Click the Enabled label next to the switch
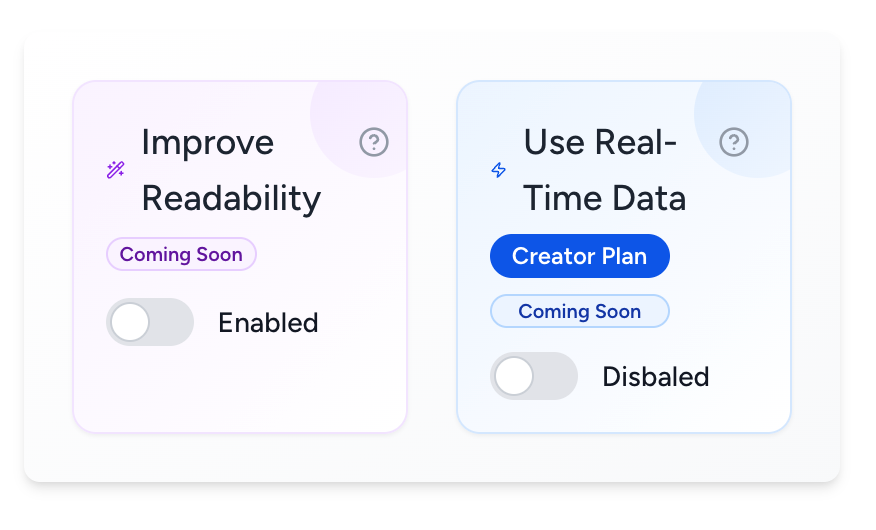 click(x=268, y=323)
